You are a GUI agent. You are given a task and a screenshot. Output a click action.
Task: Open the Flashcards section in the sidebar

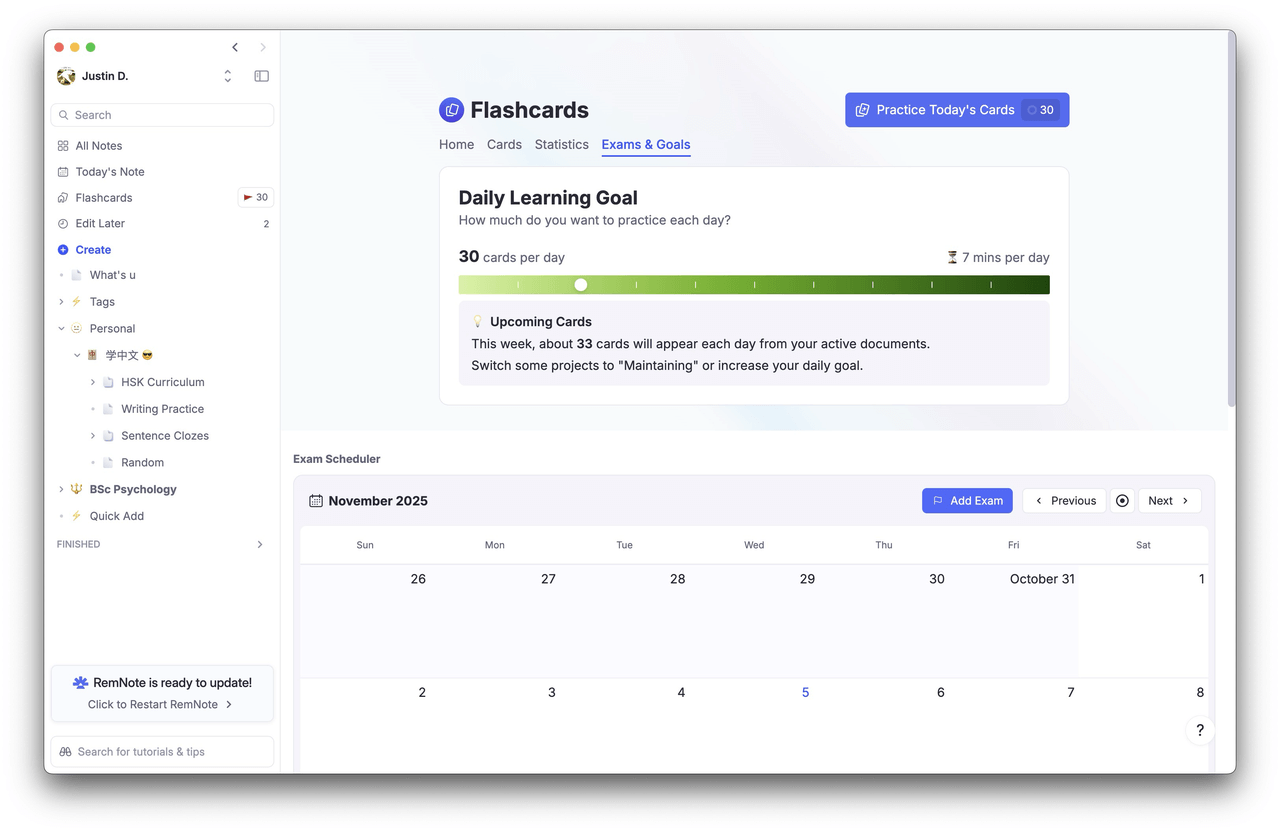pos(104,197)
